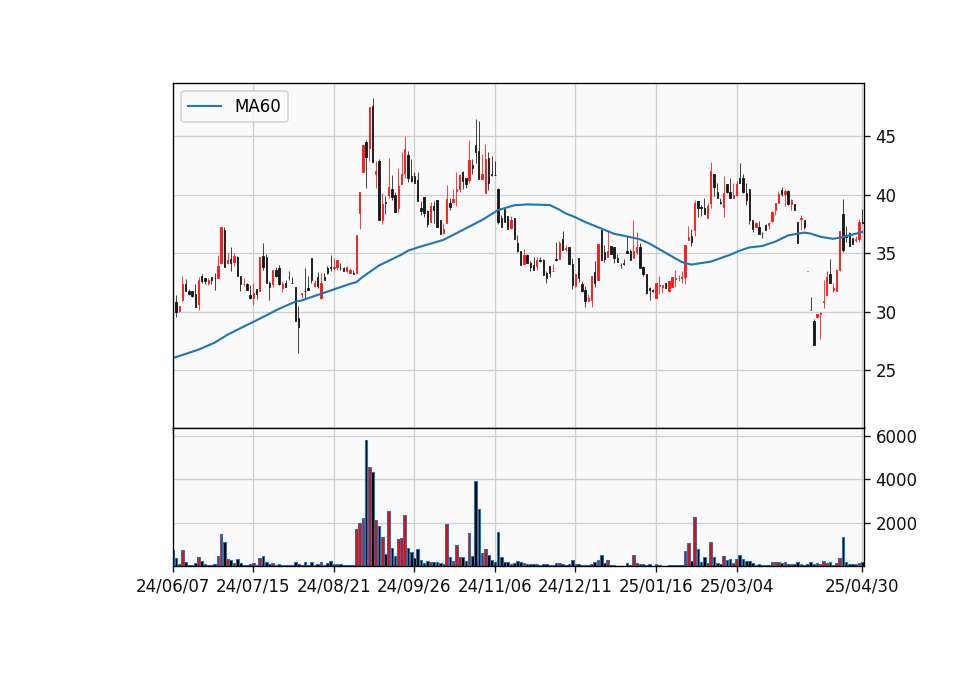
Task: Click the volume axis value 2000
Action: point(896,524)
